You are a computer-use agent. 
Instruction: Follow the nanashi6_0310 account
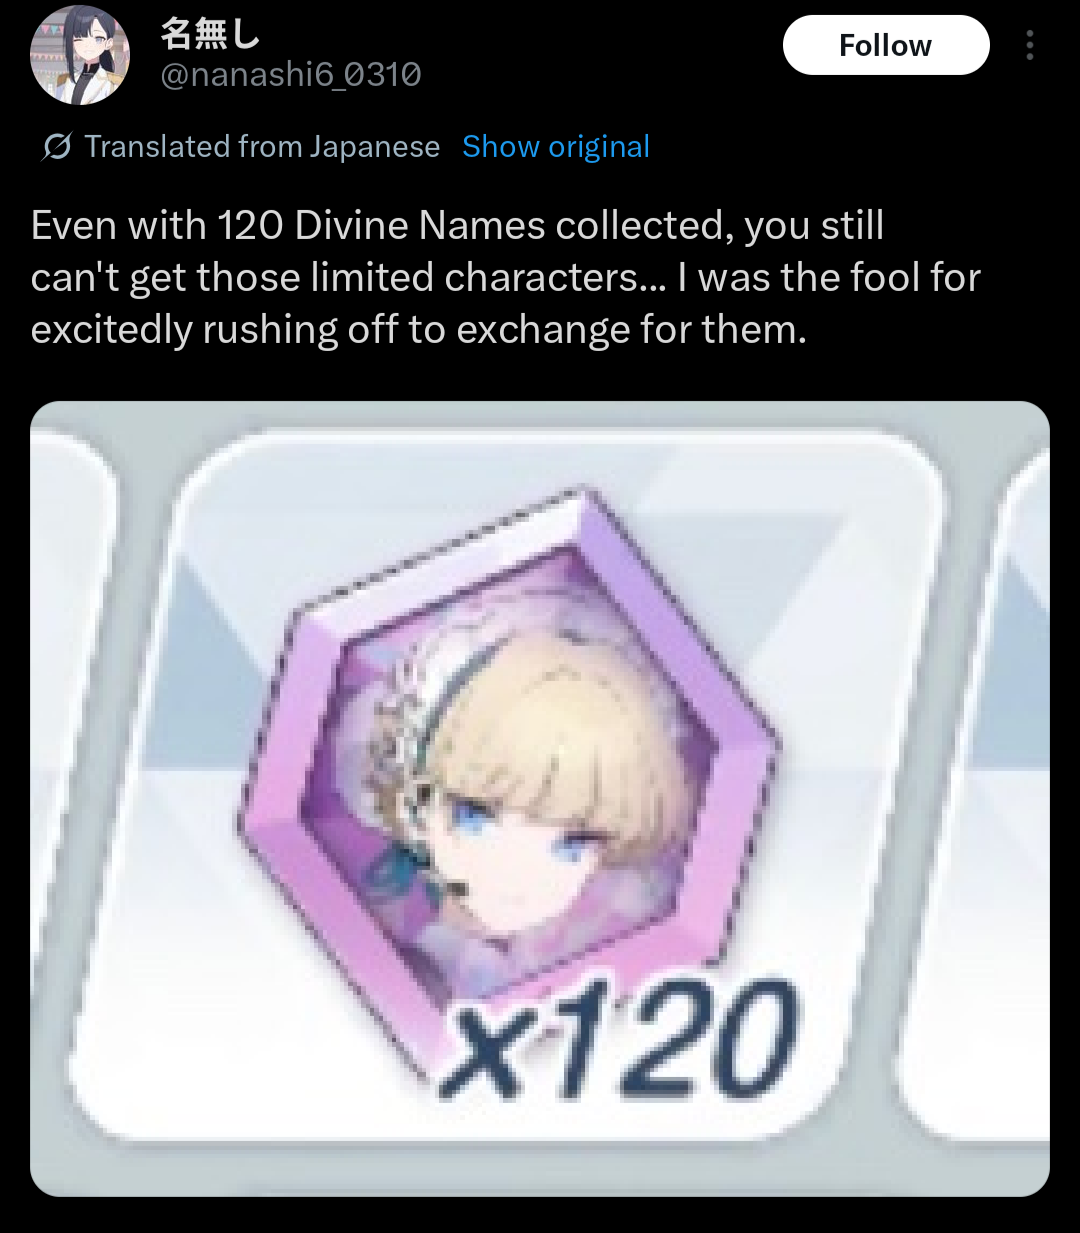point(886,45)
